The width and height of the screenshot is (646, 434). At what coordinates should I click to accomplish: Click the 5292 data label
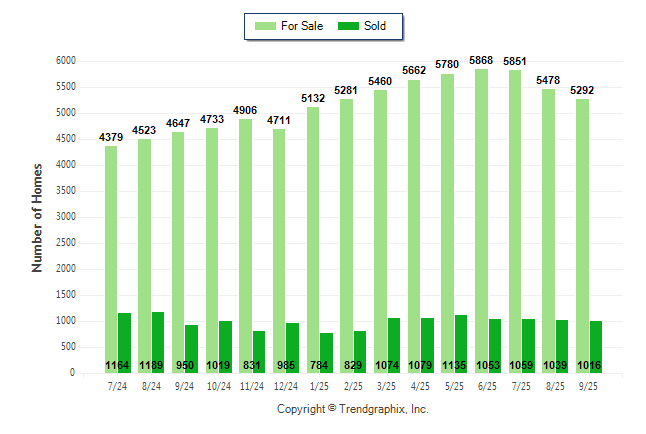coord(582,90)
